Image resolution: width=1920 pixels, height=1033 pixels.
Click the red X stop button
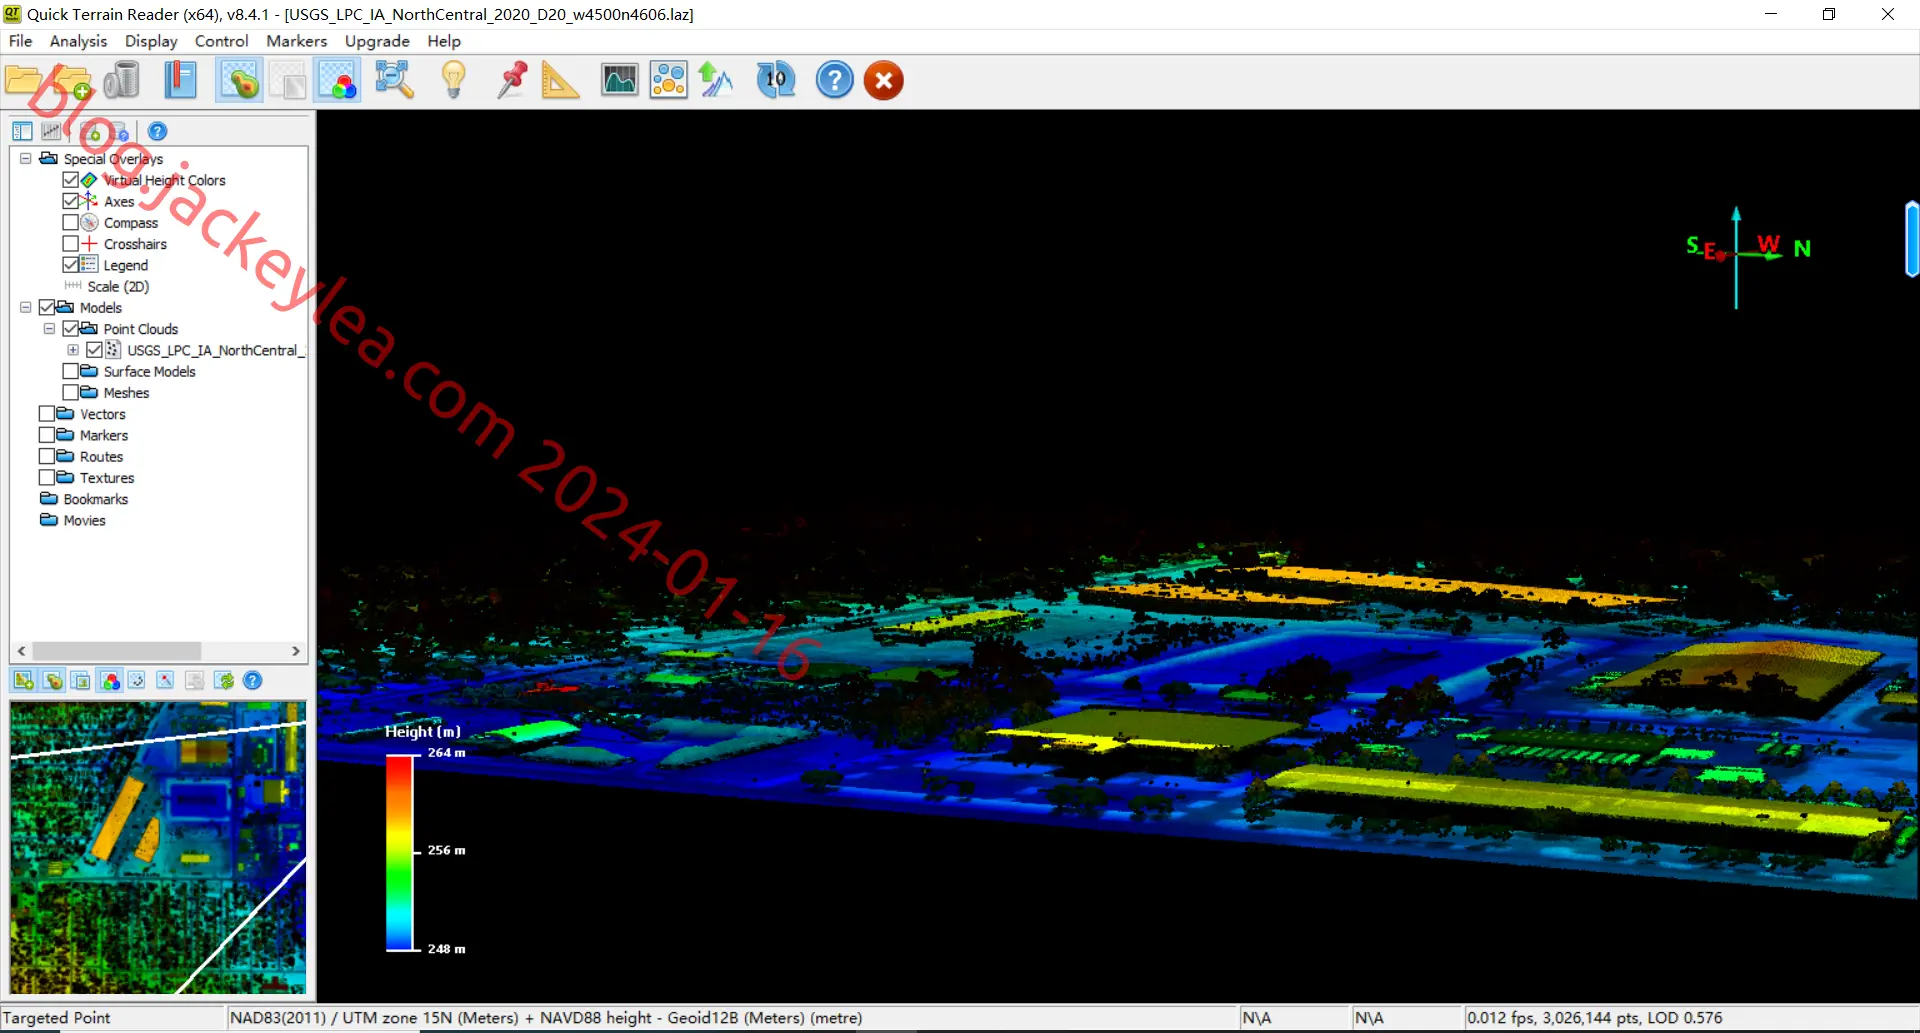884,80
